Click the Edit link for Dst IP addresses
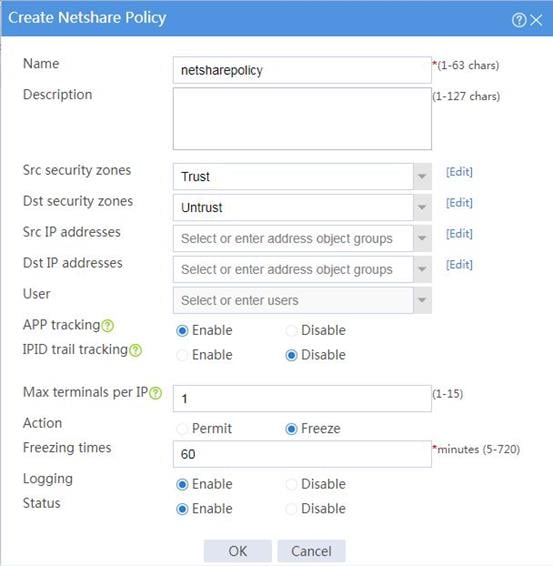Image resolution: width=553 pixels, height=566 pixels. (x=459, y=265)
